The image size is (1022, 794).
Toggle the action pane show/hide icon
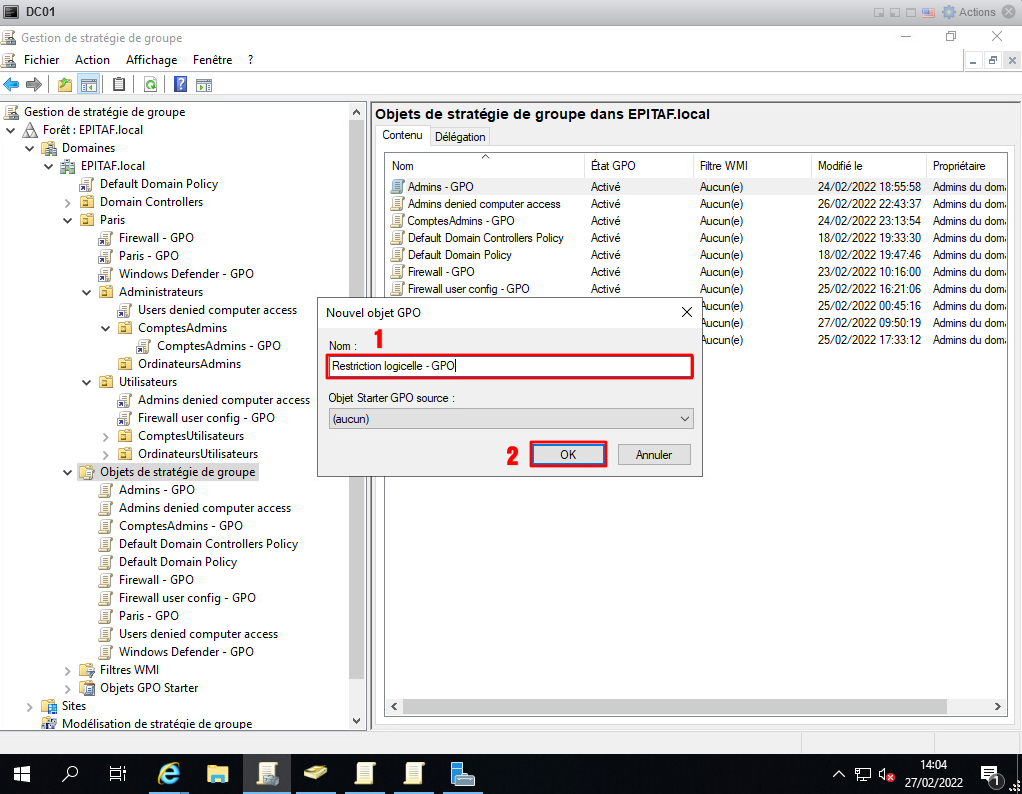click(205, 85)
